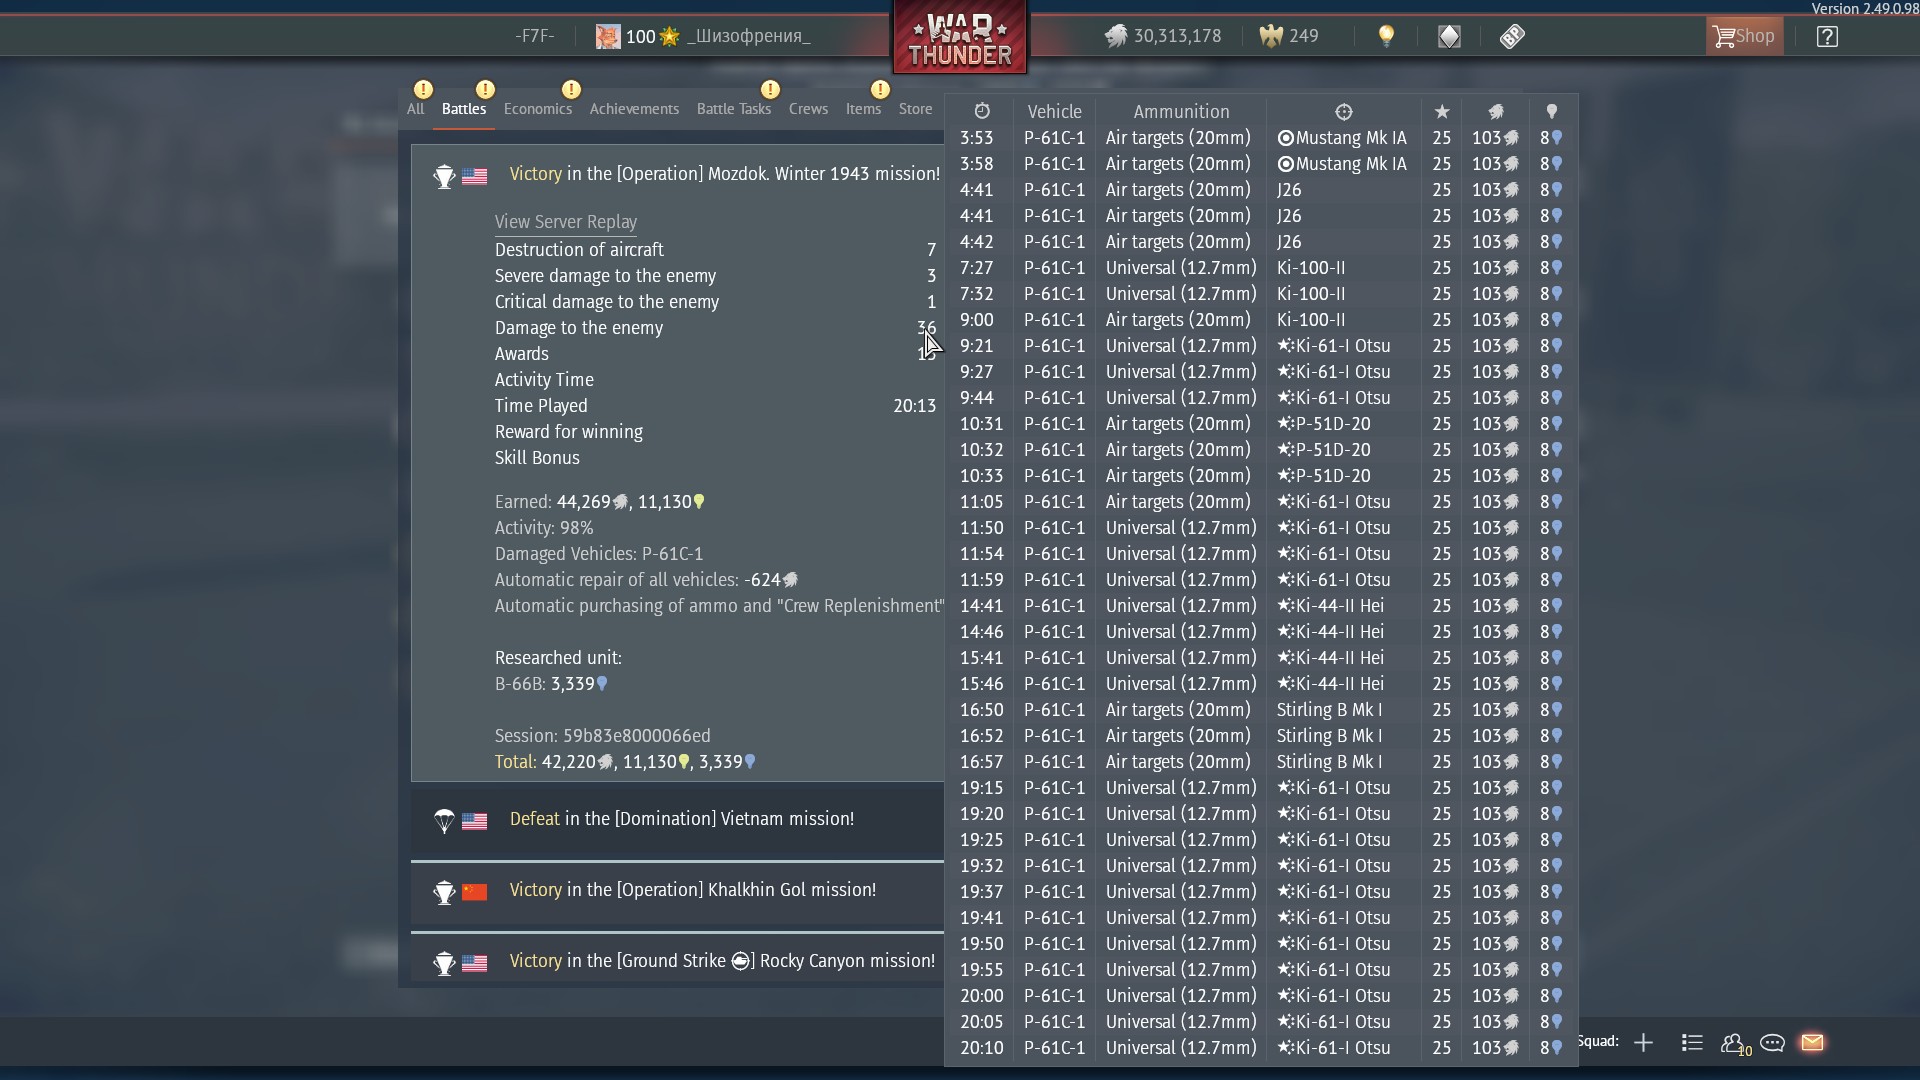The height and width of the screenshot is (1080, 1920).
Task: Open the mail envelope icon
Action: click(x=1812, y=1043)
